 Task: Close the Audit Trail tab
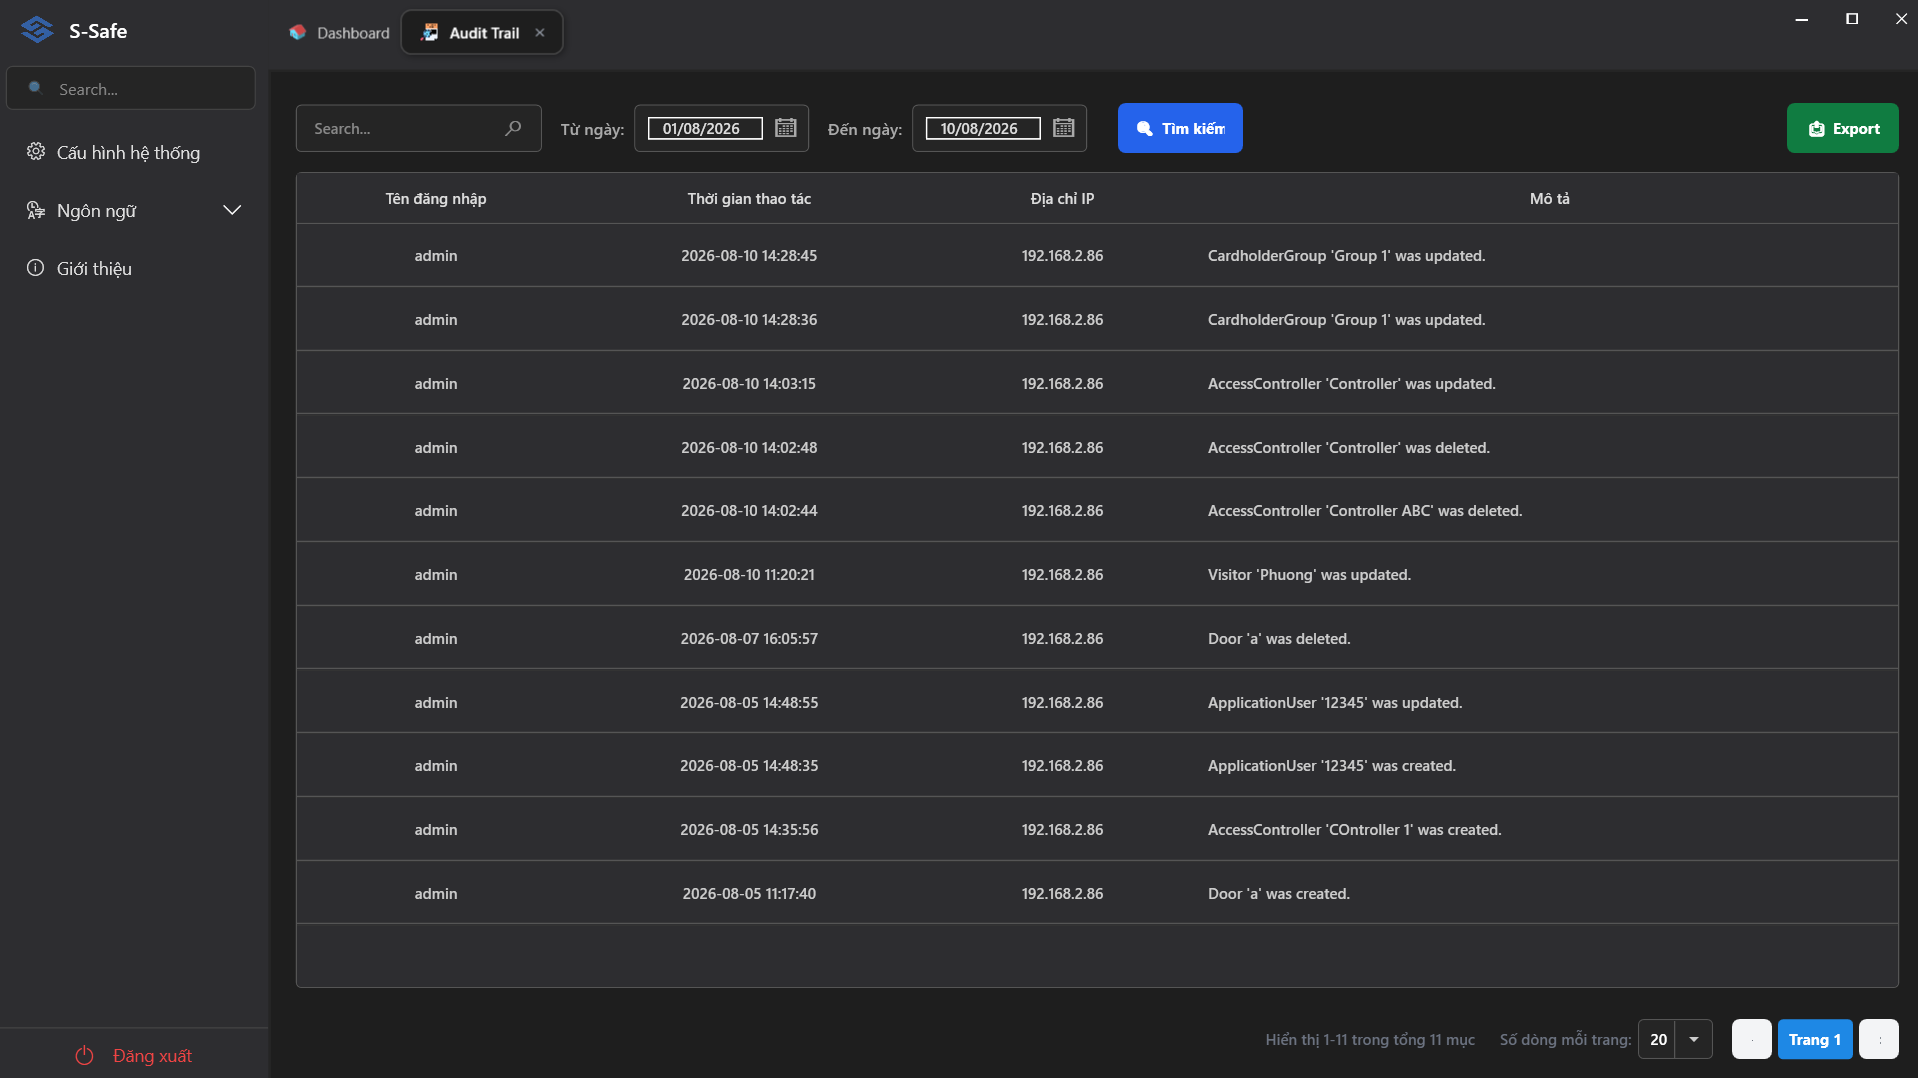pos(540,32)
